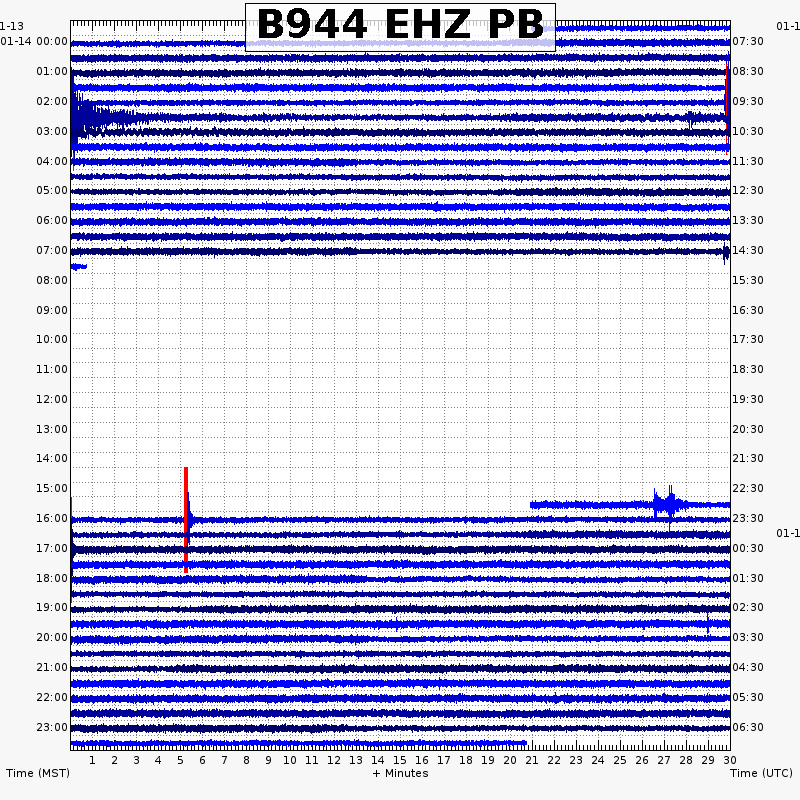Select the 23:30 UTC row label
Viewport: 800px width, 800px height.
pos(748,518)
